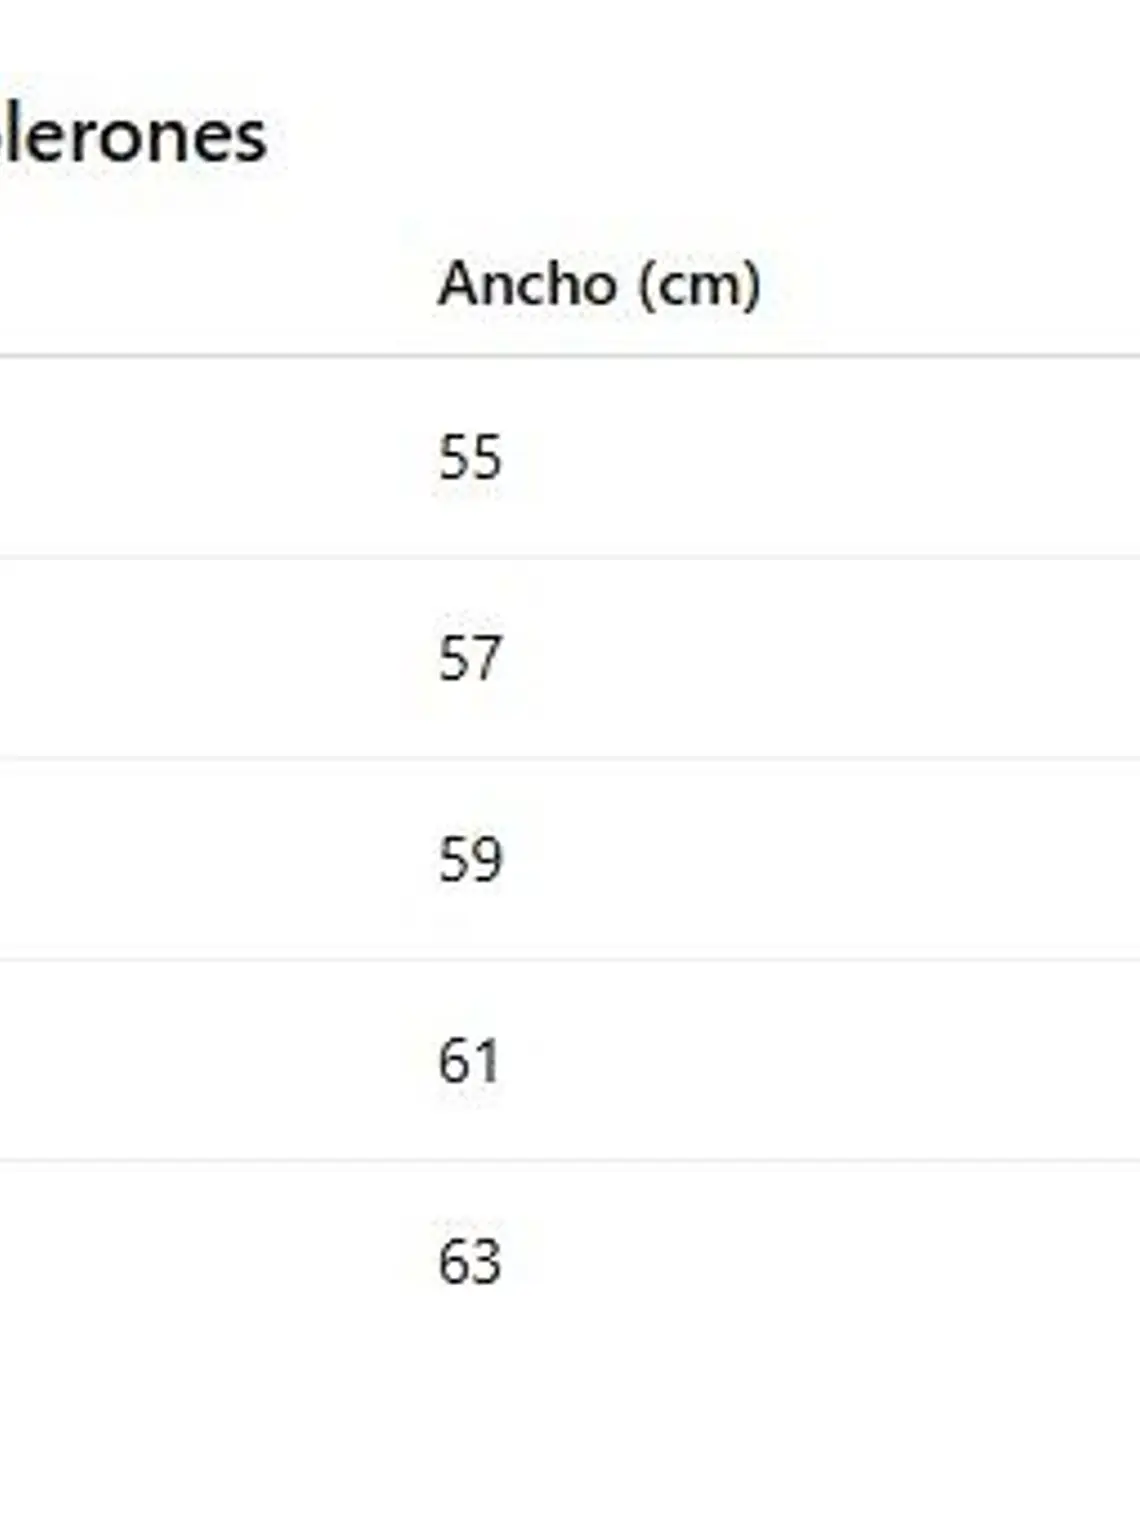Screen dimensions: 1140x1520
Task: Click header area right of Ancho (cm)
Action: [950, 285]
